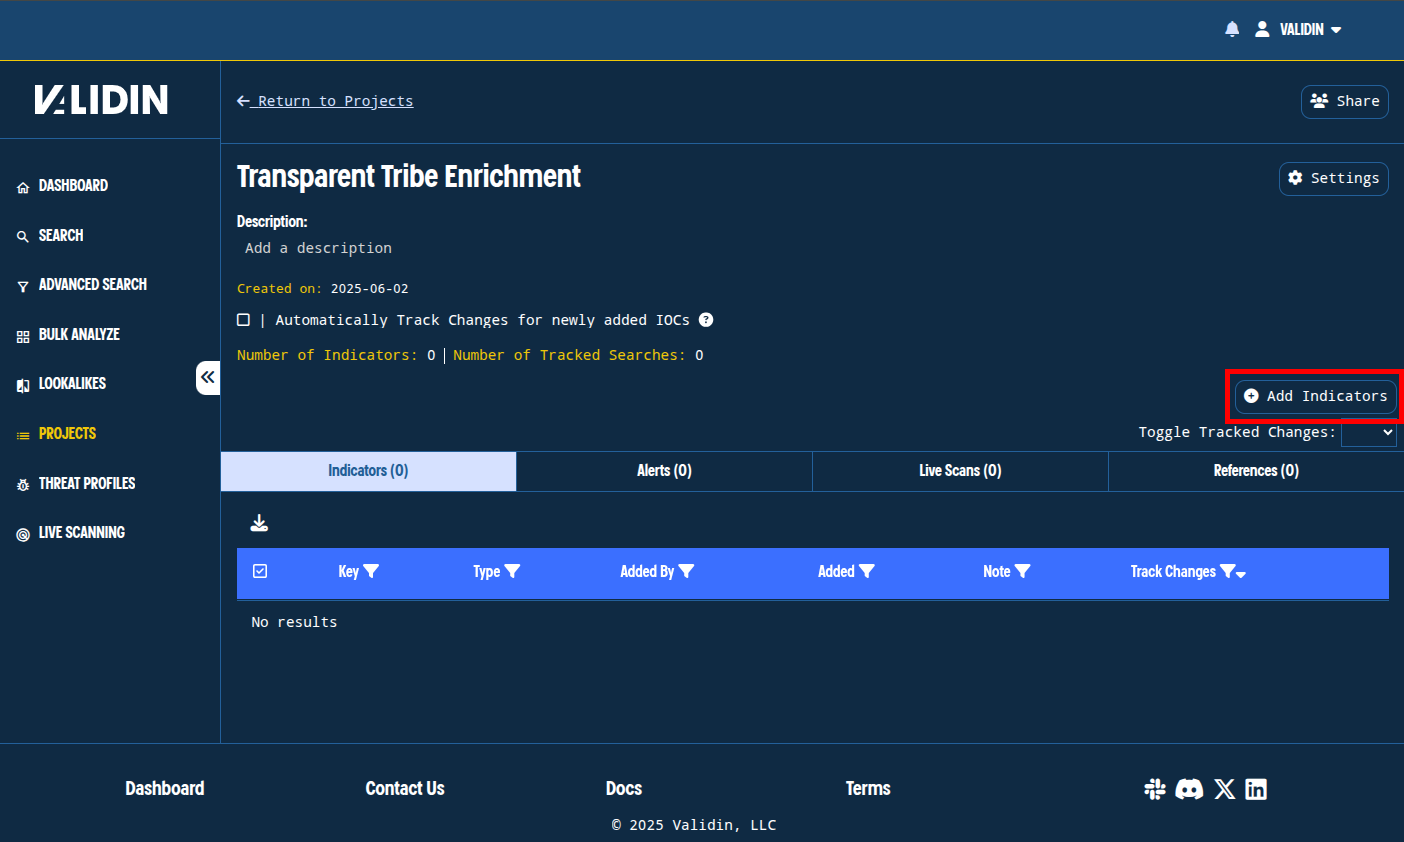Screen dimensions: 1404x842
Task: Click the Share button
Action: [x=1345, y=101]
